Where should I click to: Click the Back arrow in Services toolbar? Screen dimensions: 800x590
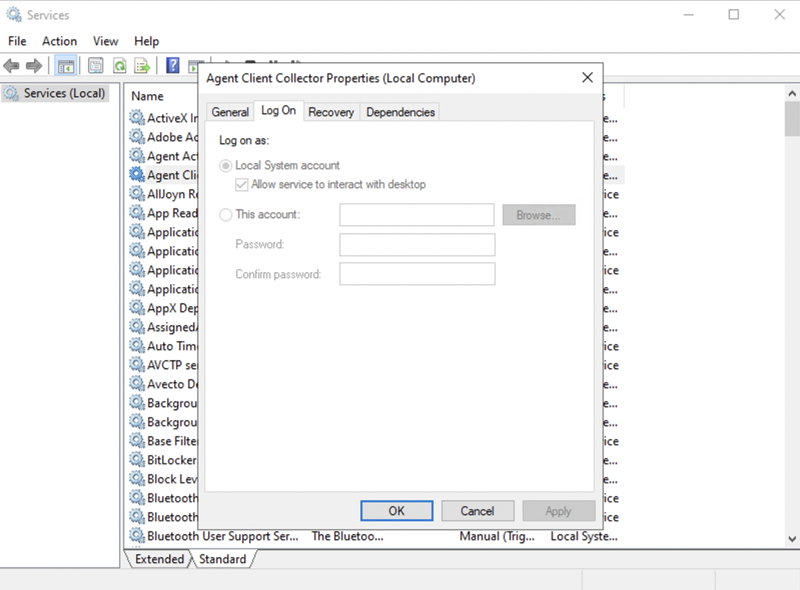[11, 66]
